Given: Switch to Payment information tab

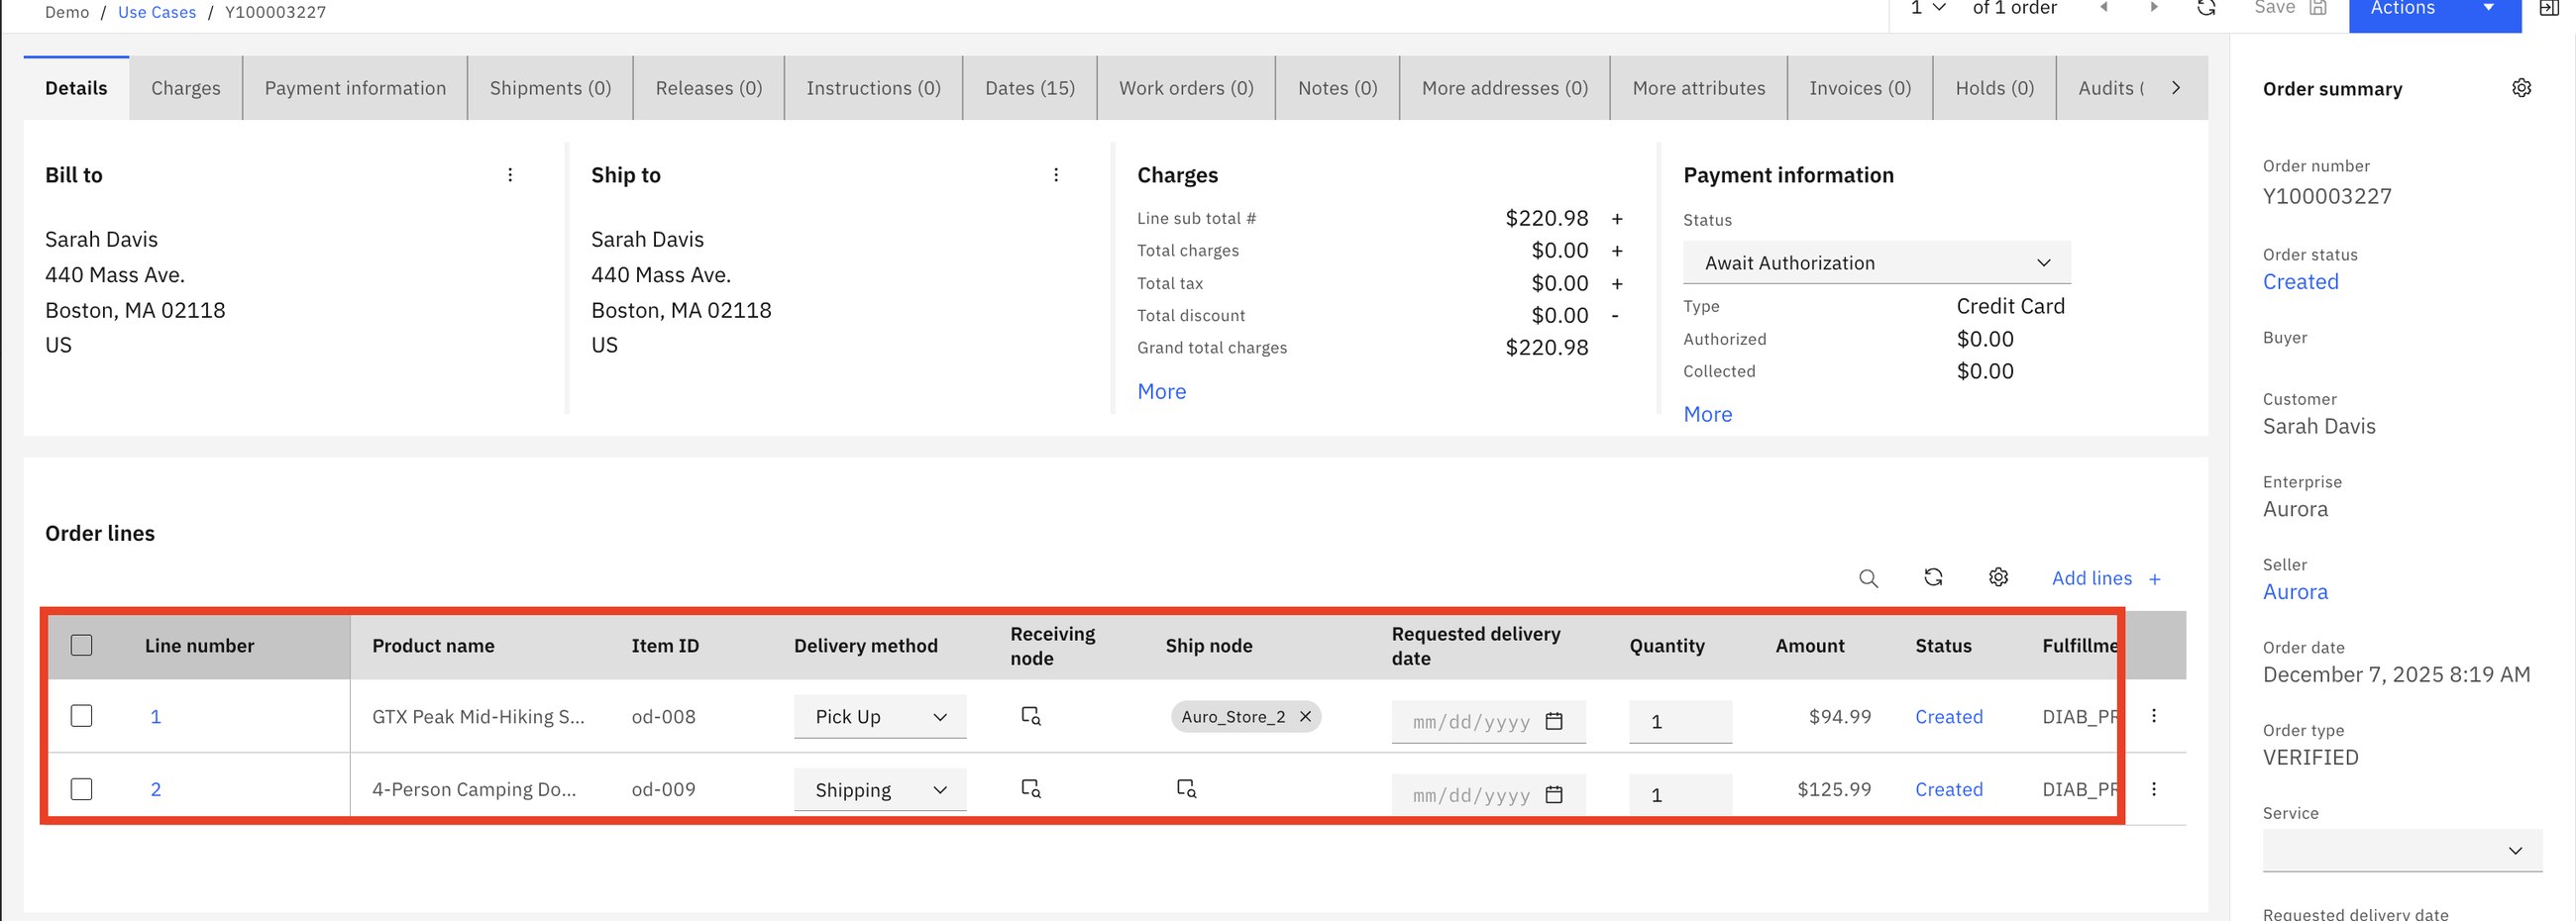Looking at the screenshot, I should (355, 88).
